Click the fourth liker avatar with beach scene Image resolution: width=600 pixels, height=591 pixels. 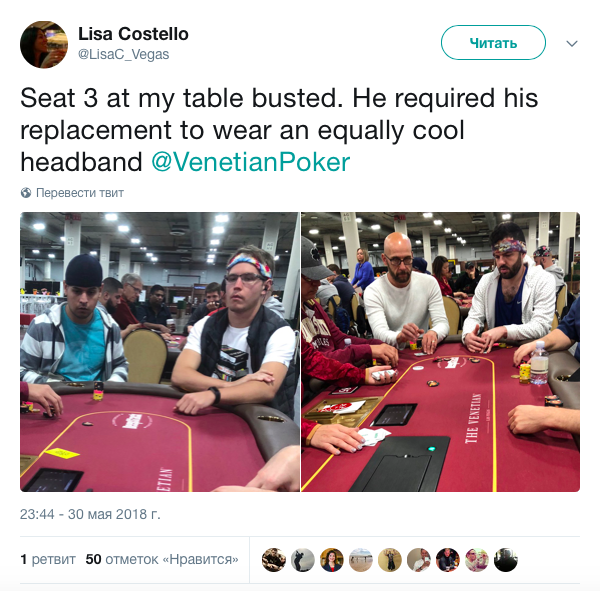[360, 560]
